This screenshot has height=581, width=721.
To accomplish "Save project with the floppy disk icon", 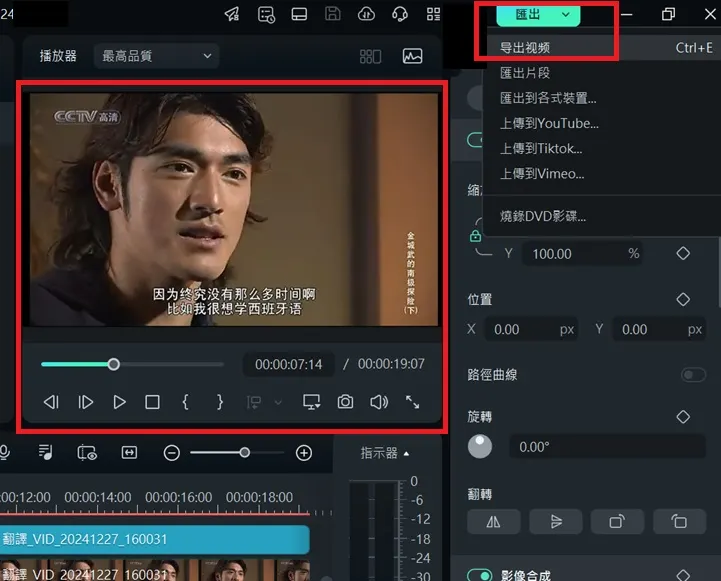I will [332, 14].
